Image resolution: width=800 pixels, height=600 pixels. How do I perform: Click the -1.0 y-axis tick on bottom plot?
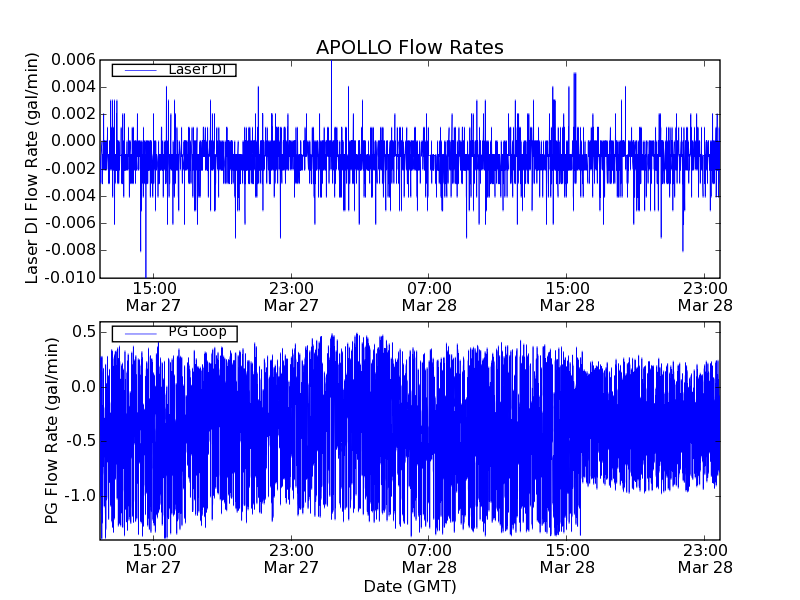click(80, 496)
